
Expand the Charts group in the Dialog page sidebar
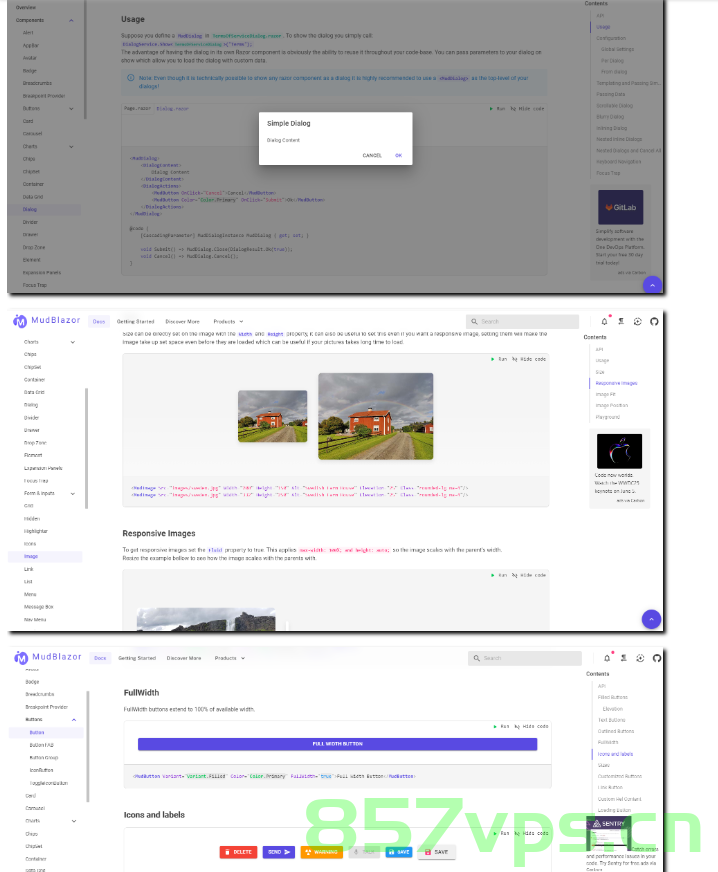tap(71, 147)
